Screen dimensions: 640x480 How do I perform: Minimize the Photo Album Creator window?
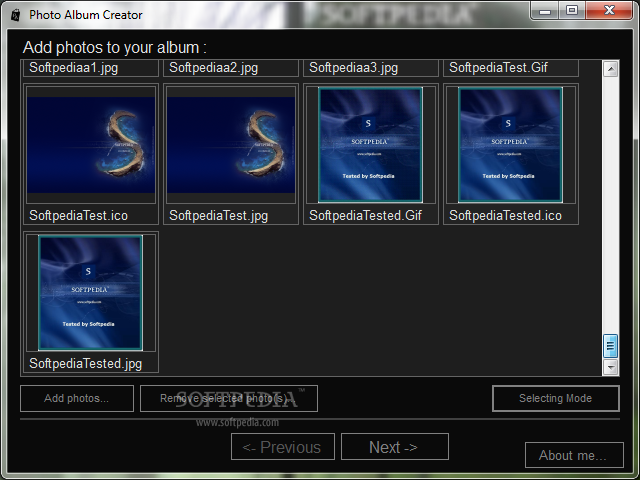(x=545, y=11)
